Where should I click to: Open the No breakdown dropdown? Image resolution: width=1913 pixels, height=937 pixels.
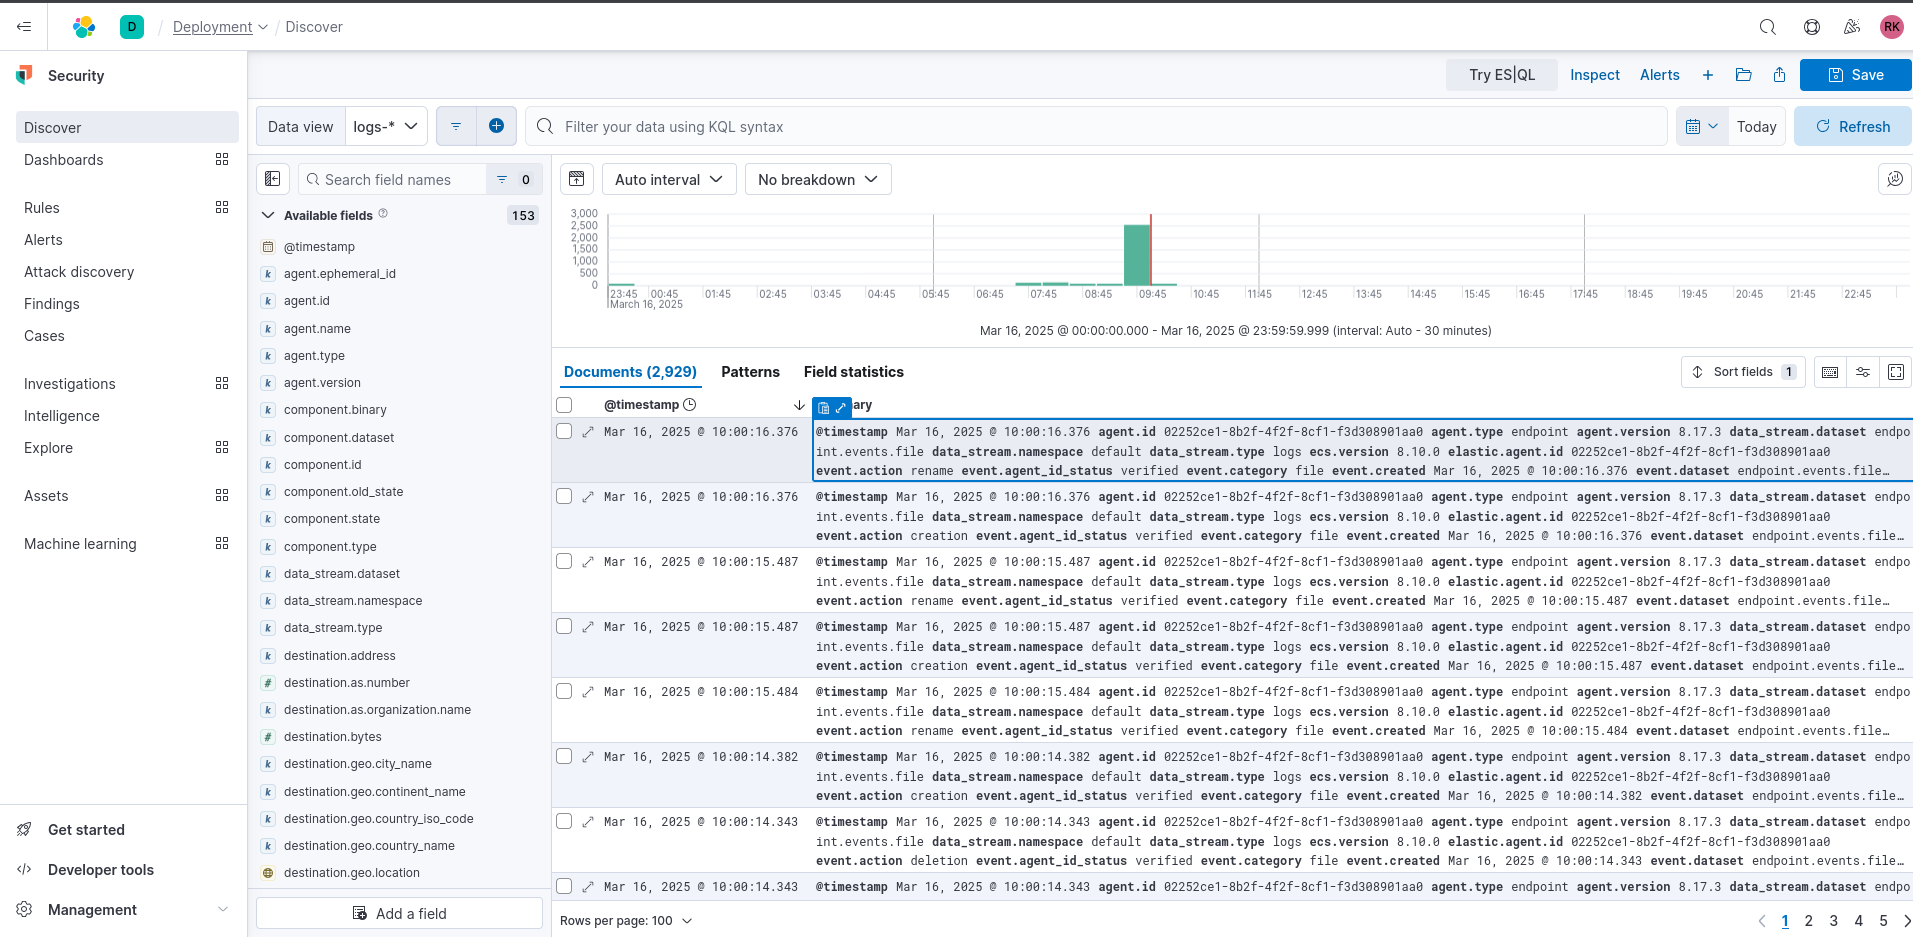[x=818, y=179]
